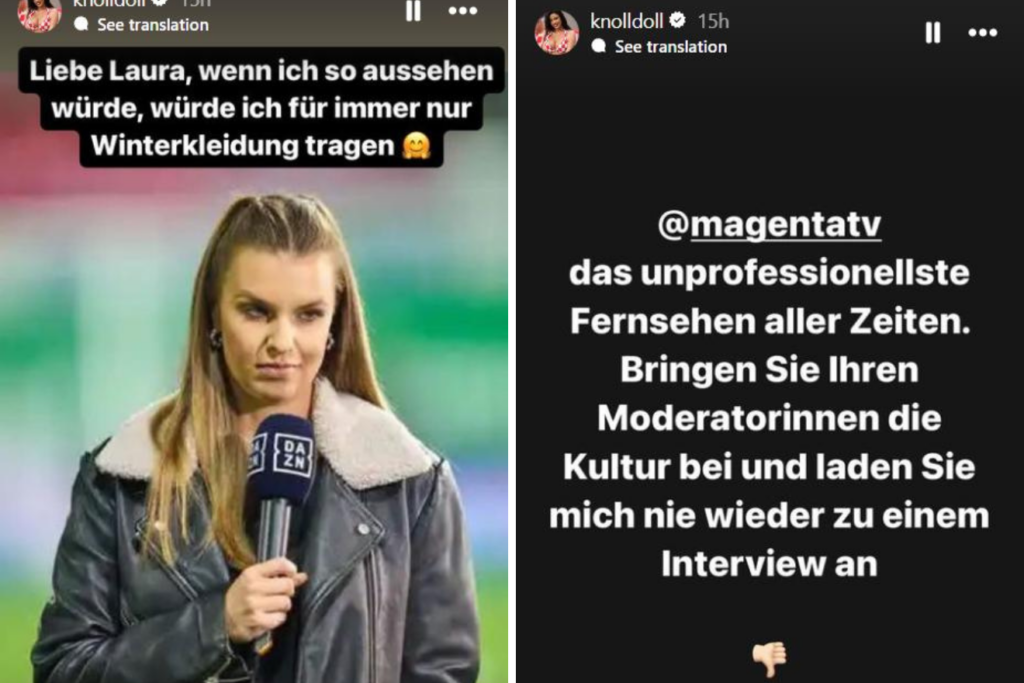This screenshot has height=683, width=1024.
Task: Click the verified badge next to knolldoll
Action: click(x=677, y=20)
